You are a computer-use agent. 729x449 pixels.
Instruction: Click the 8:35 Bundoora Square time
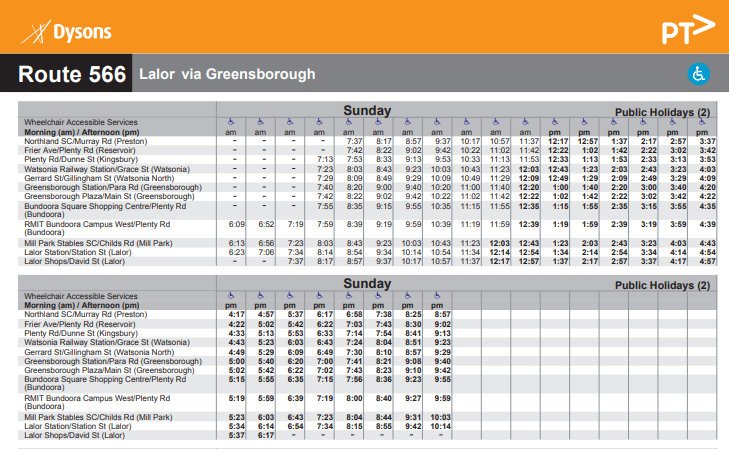tap(355, 206)
